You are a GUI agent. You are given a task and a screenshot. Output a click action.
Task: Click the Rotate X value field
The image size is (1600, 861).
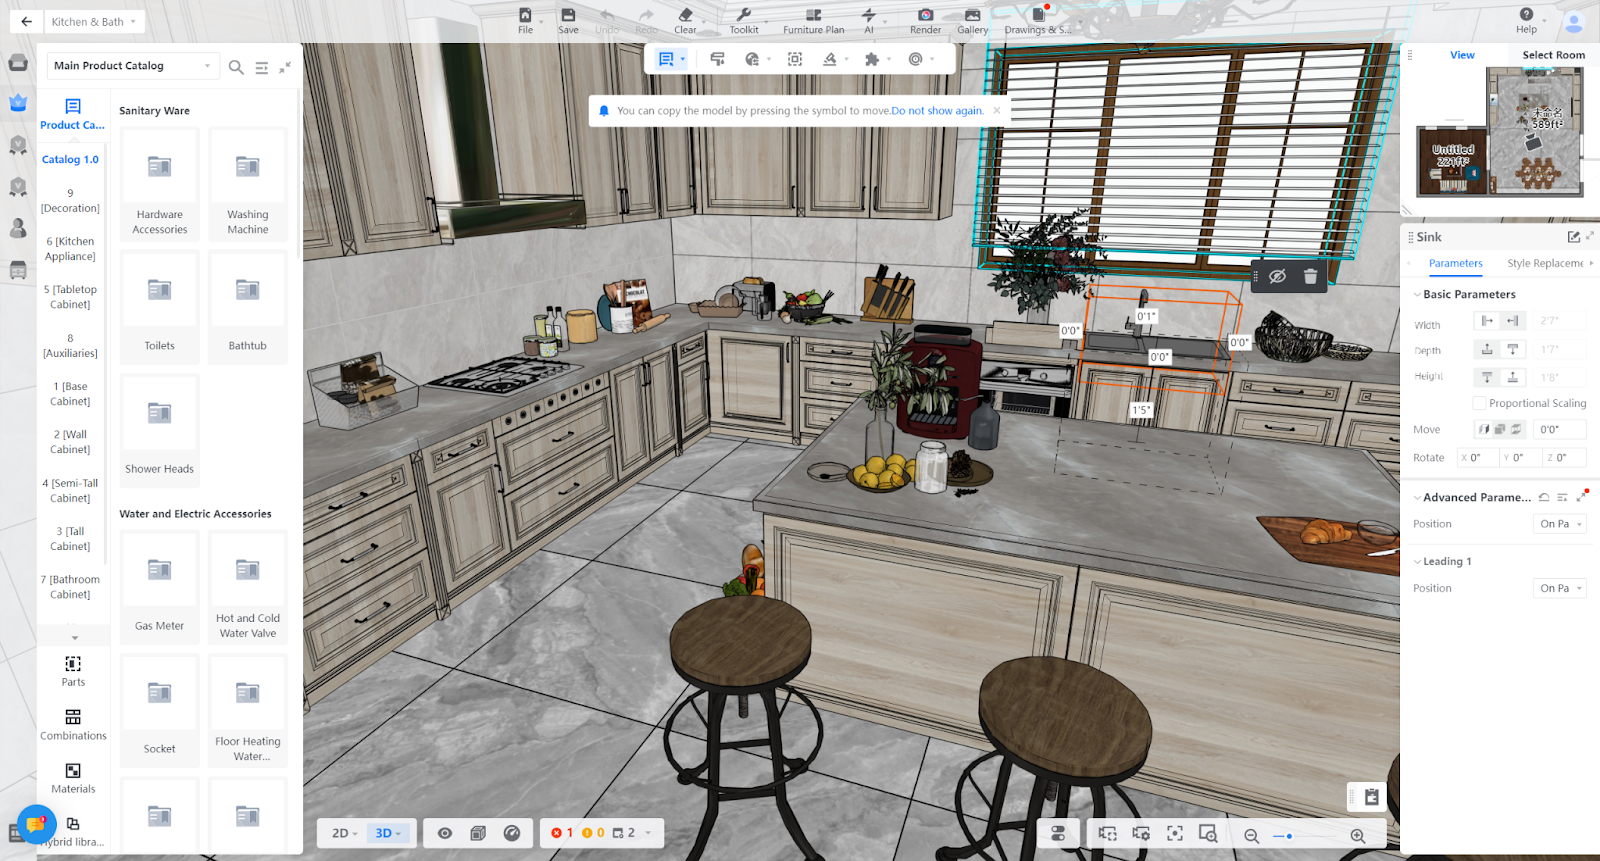click(x=1477, y=458)
